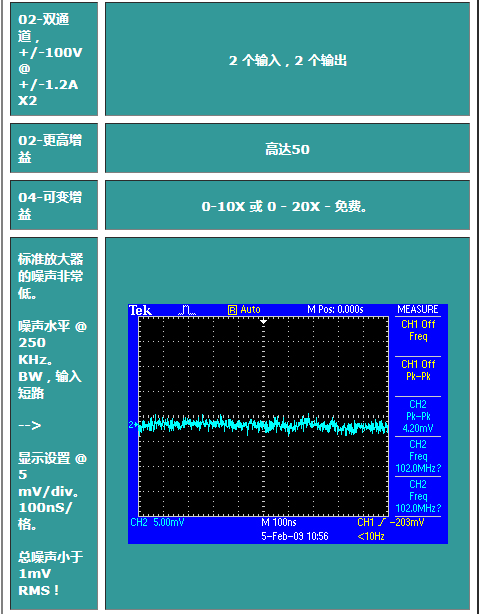Click the Tek logo on oscilloscope image
The height and width of the screenshot is (614, 480).
(x=140, y=311)
